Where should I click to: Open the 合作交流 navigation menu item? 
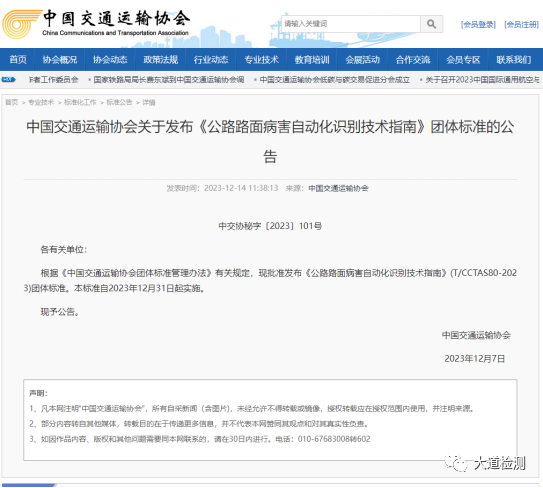click(x=413, y=60)
